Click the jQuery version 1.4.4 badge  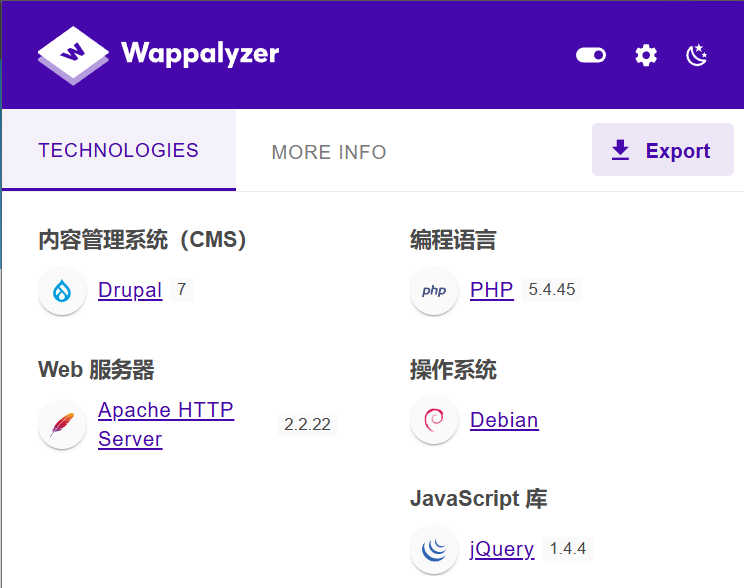pyautogui.click(x=567, y=549)
